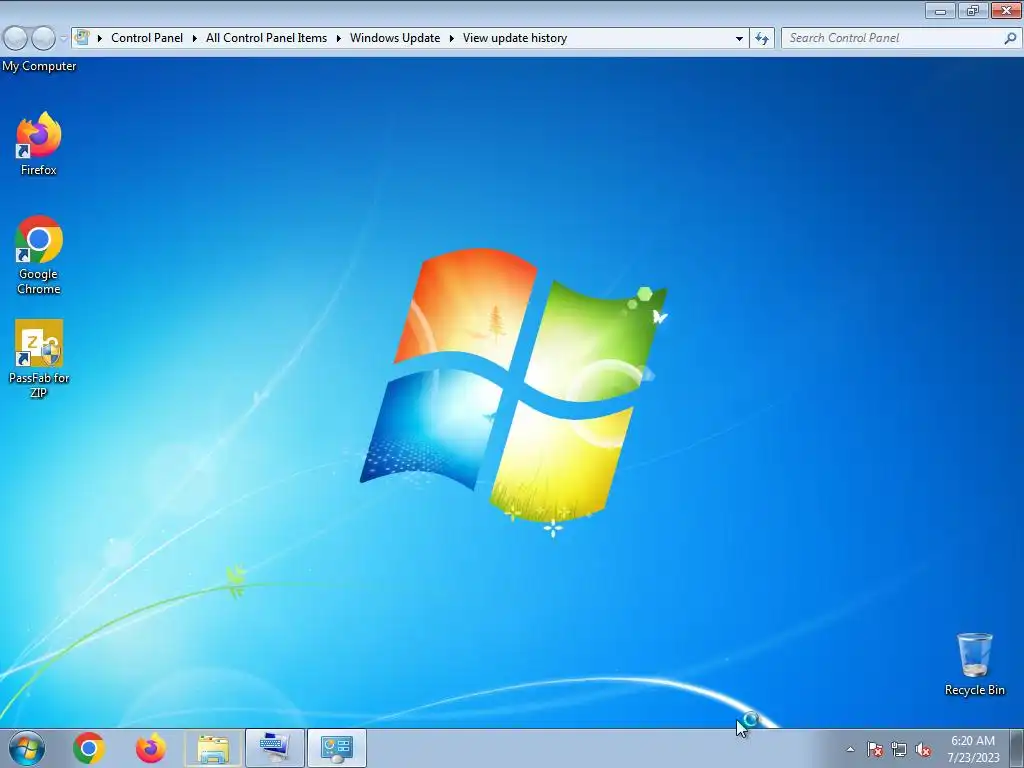Image resolution: width=1024 pixels, height=768 pixels.
Task: Click the Show desktop strip beside clock
Action: pos(1017,748)
